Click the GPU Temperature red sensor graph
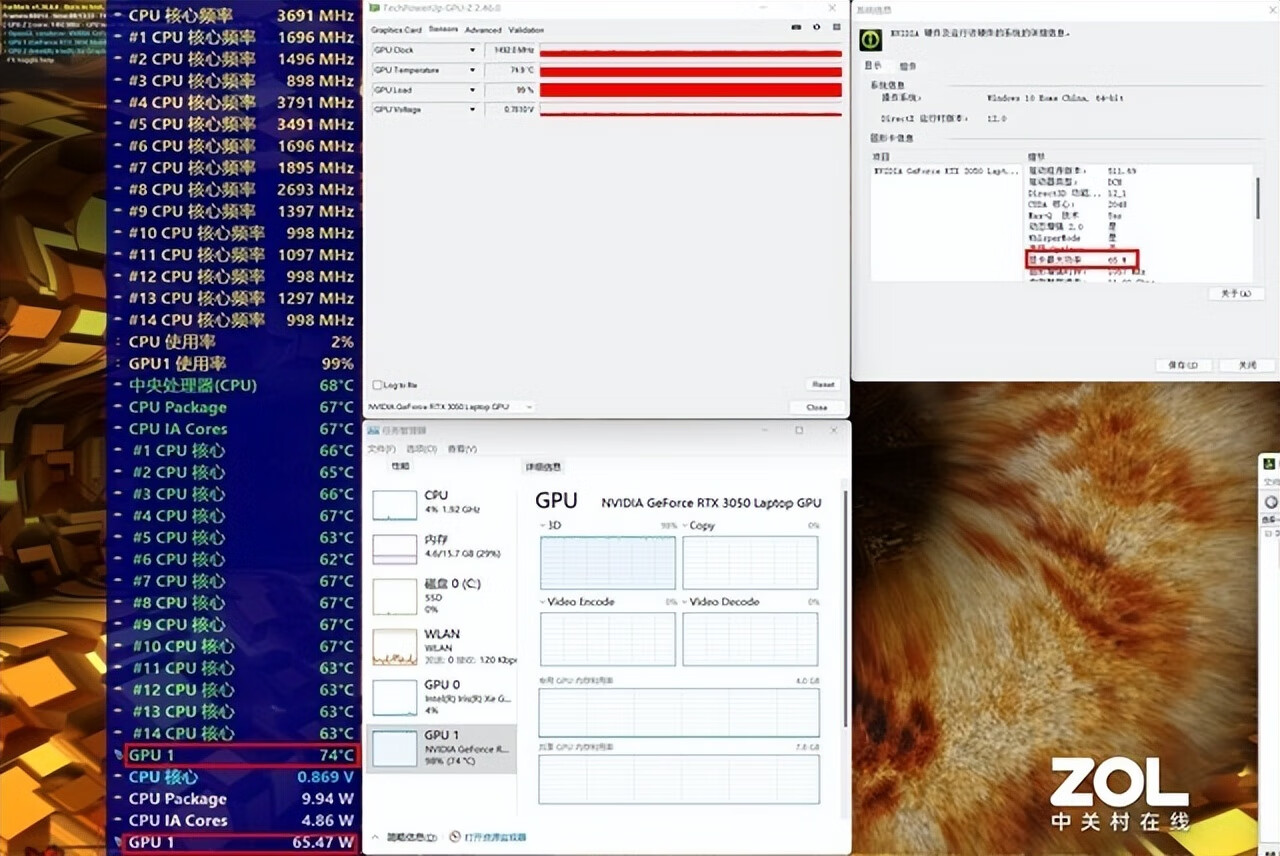Image resolution: width=1280 pixels, height=856 pixels. point(690,71)
